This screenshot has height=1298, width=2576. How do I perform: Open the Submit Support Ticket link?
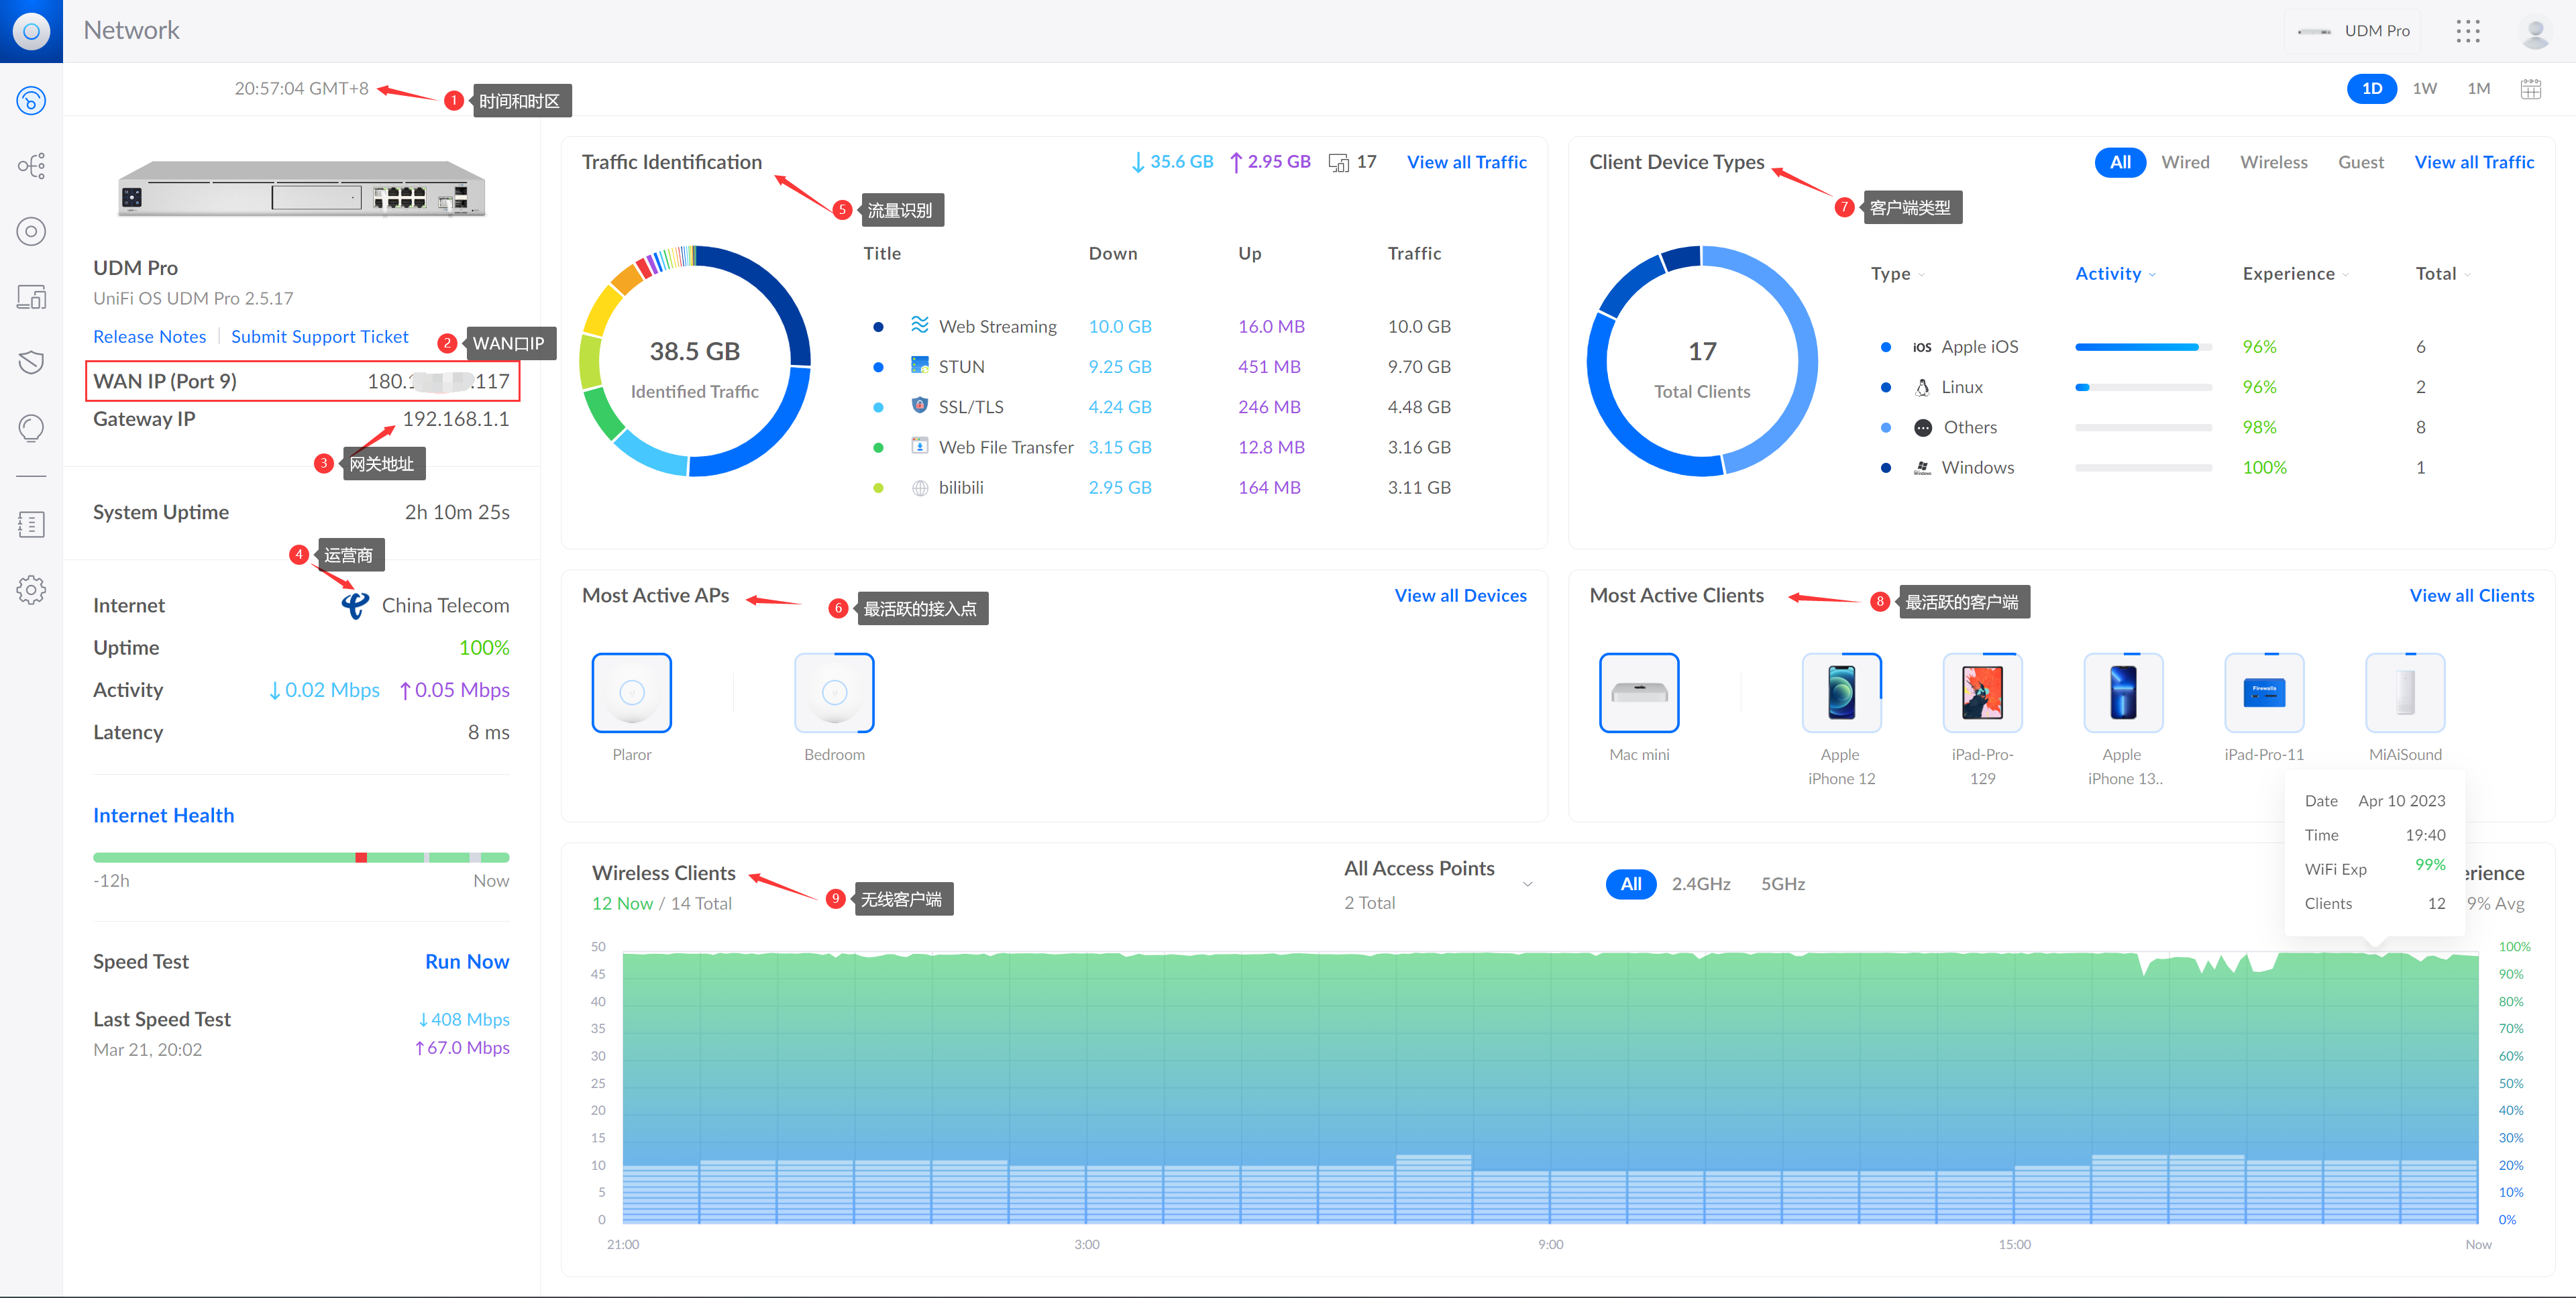pos(319,337)
